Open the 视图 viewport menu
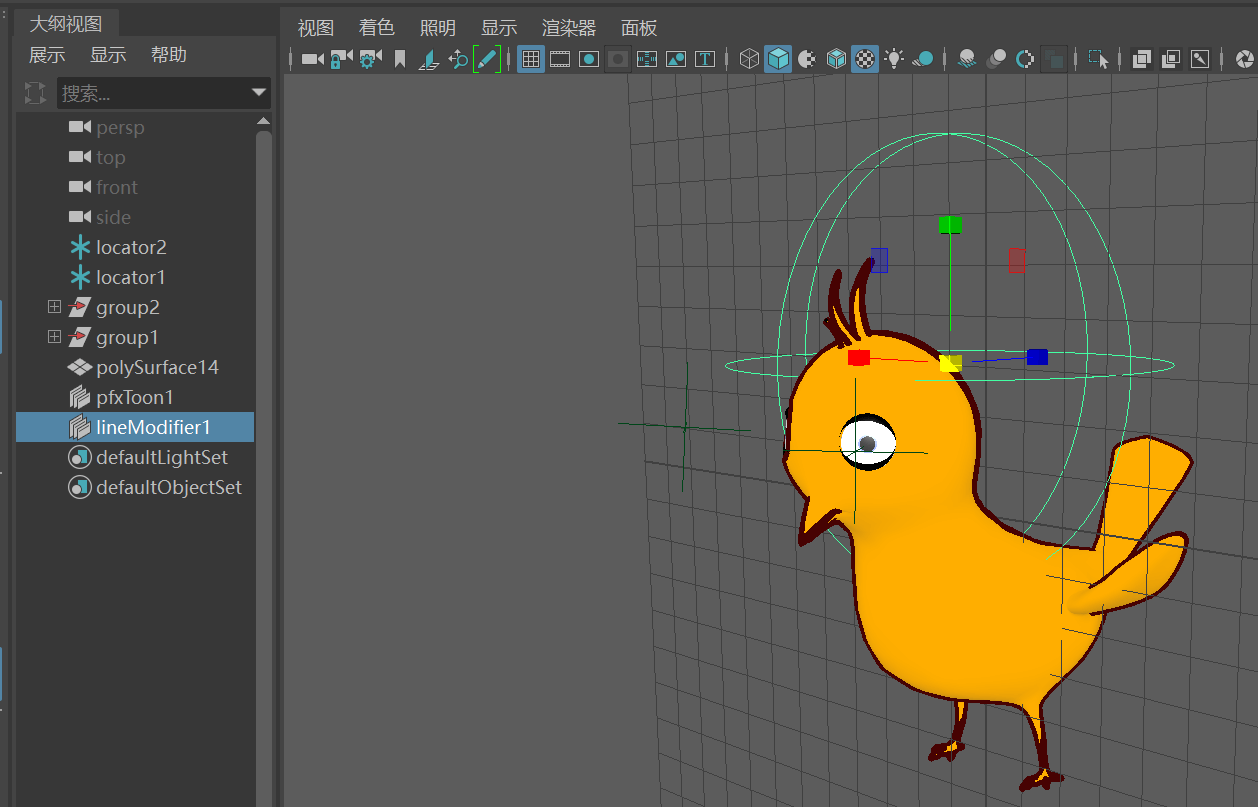1258x807 pixels. [x=316, y=28]
